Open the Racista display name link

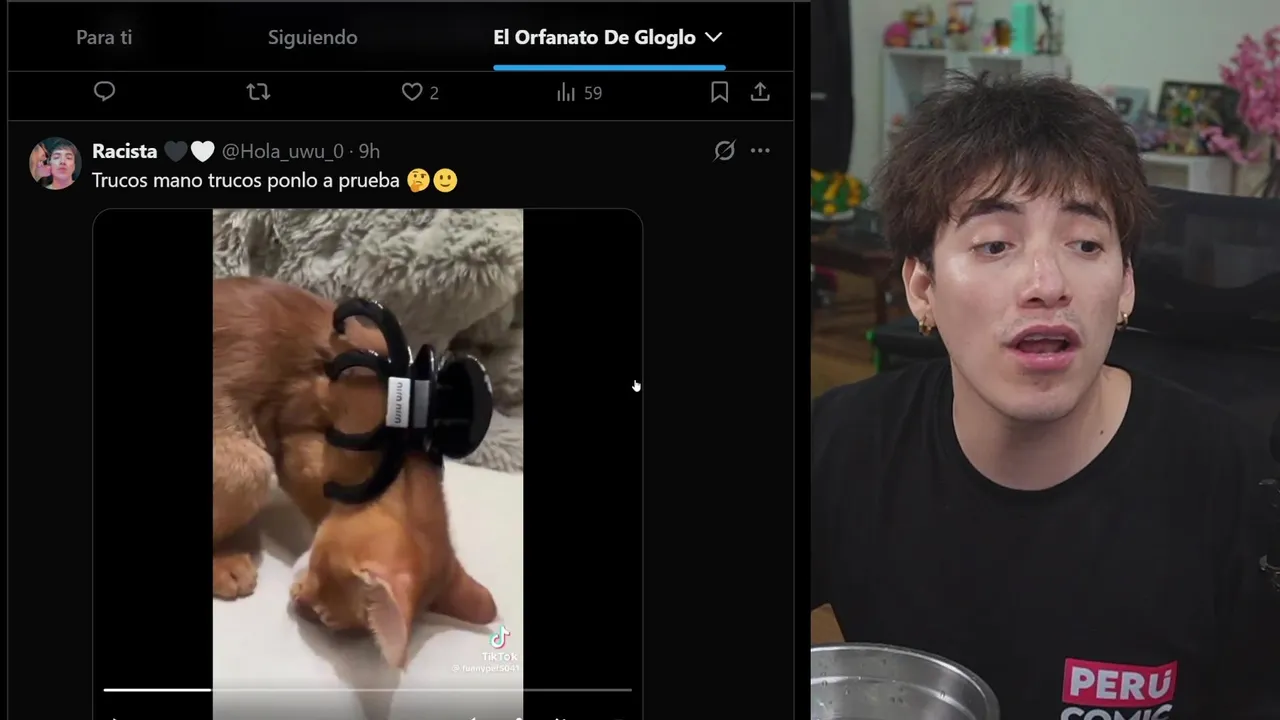pos(124,151)
